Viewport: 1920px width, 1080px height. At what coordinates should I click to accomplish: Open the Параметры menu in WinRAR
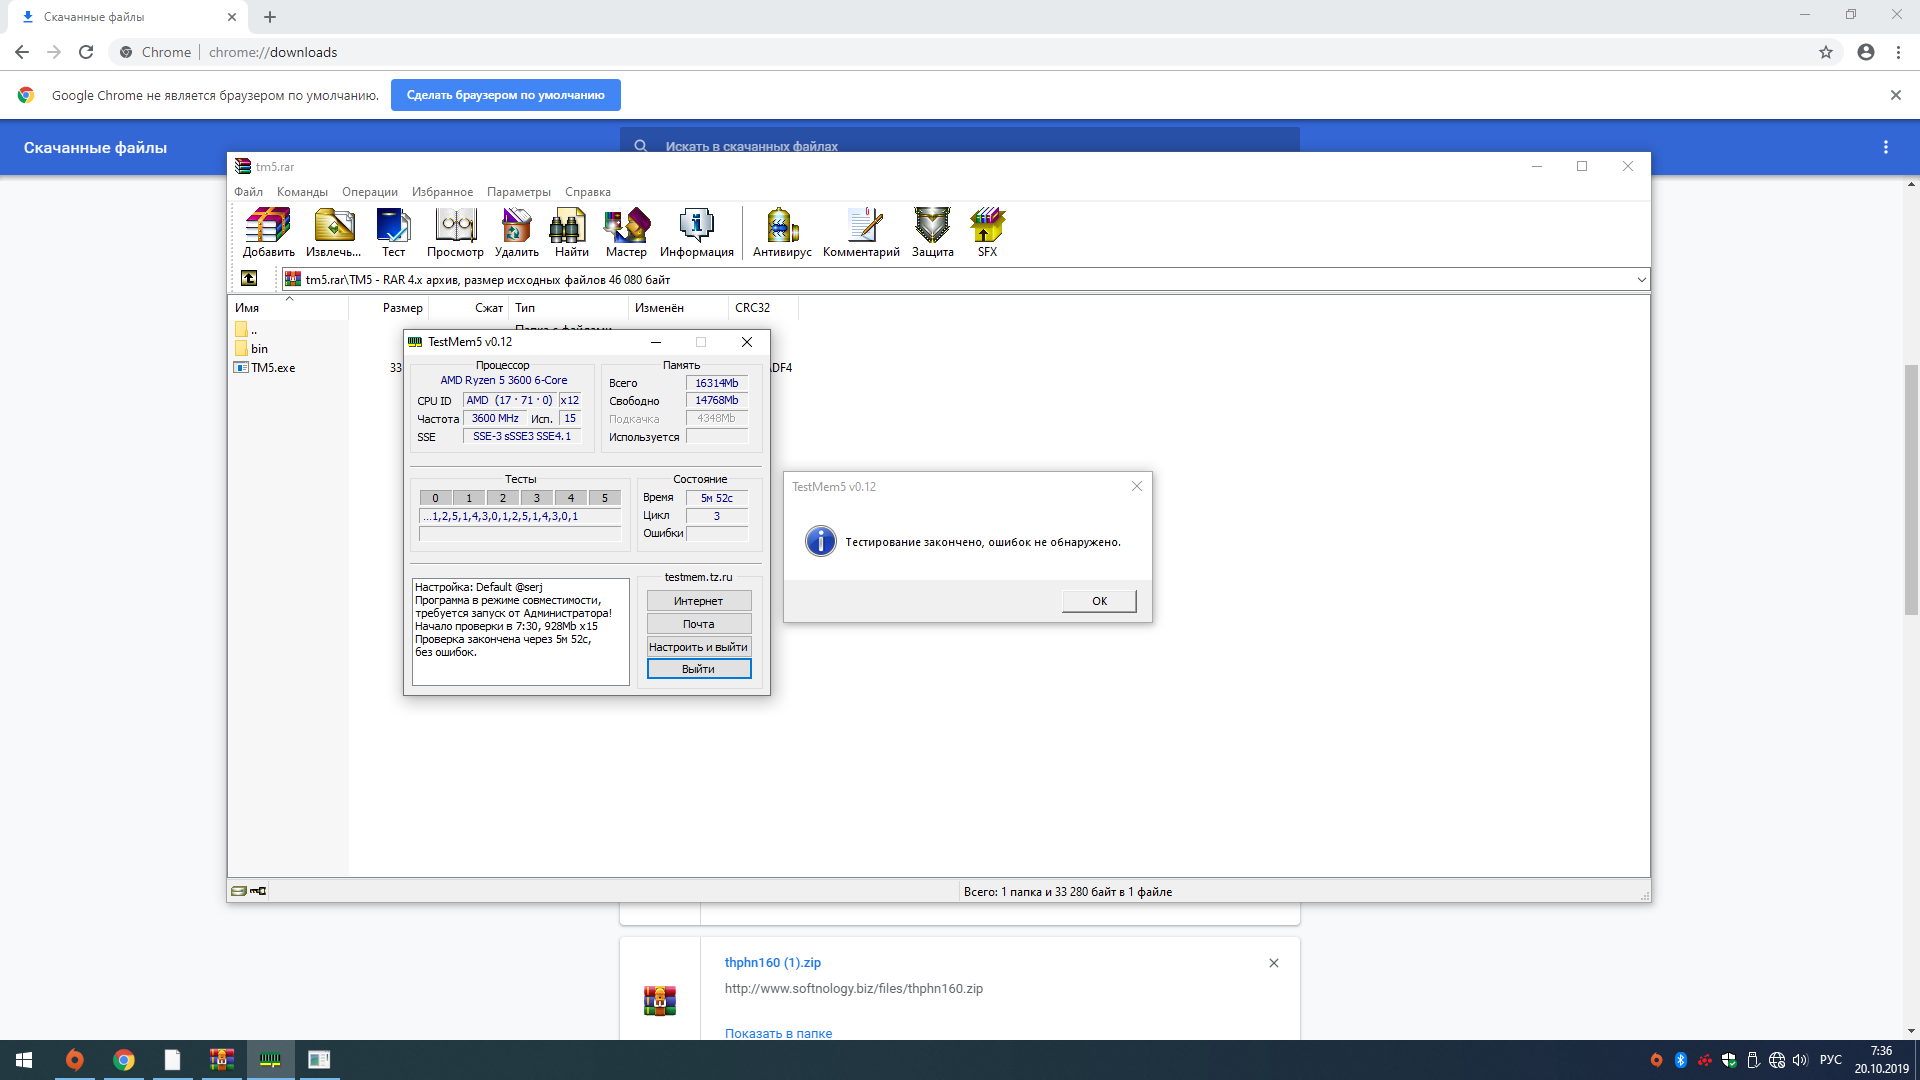518,192
